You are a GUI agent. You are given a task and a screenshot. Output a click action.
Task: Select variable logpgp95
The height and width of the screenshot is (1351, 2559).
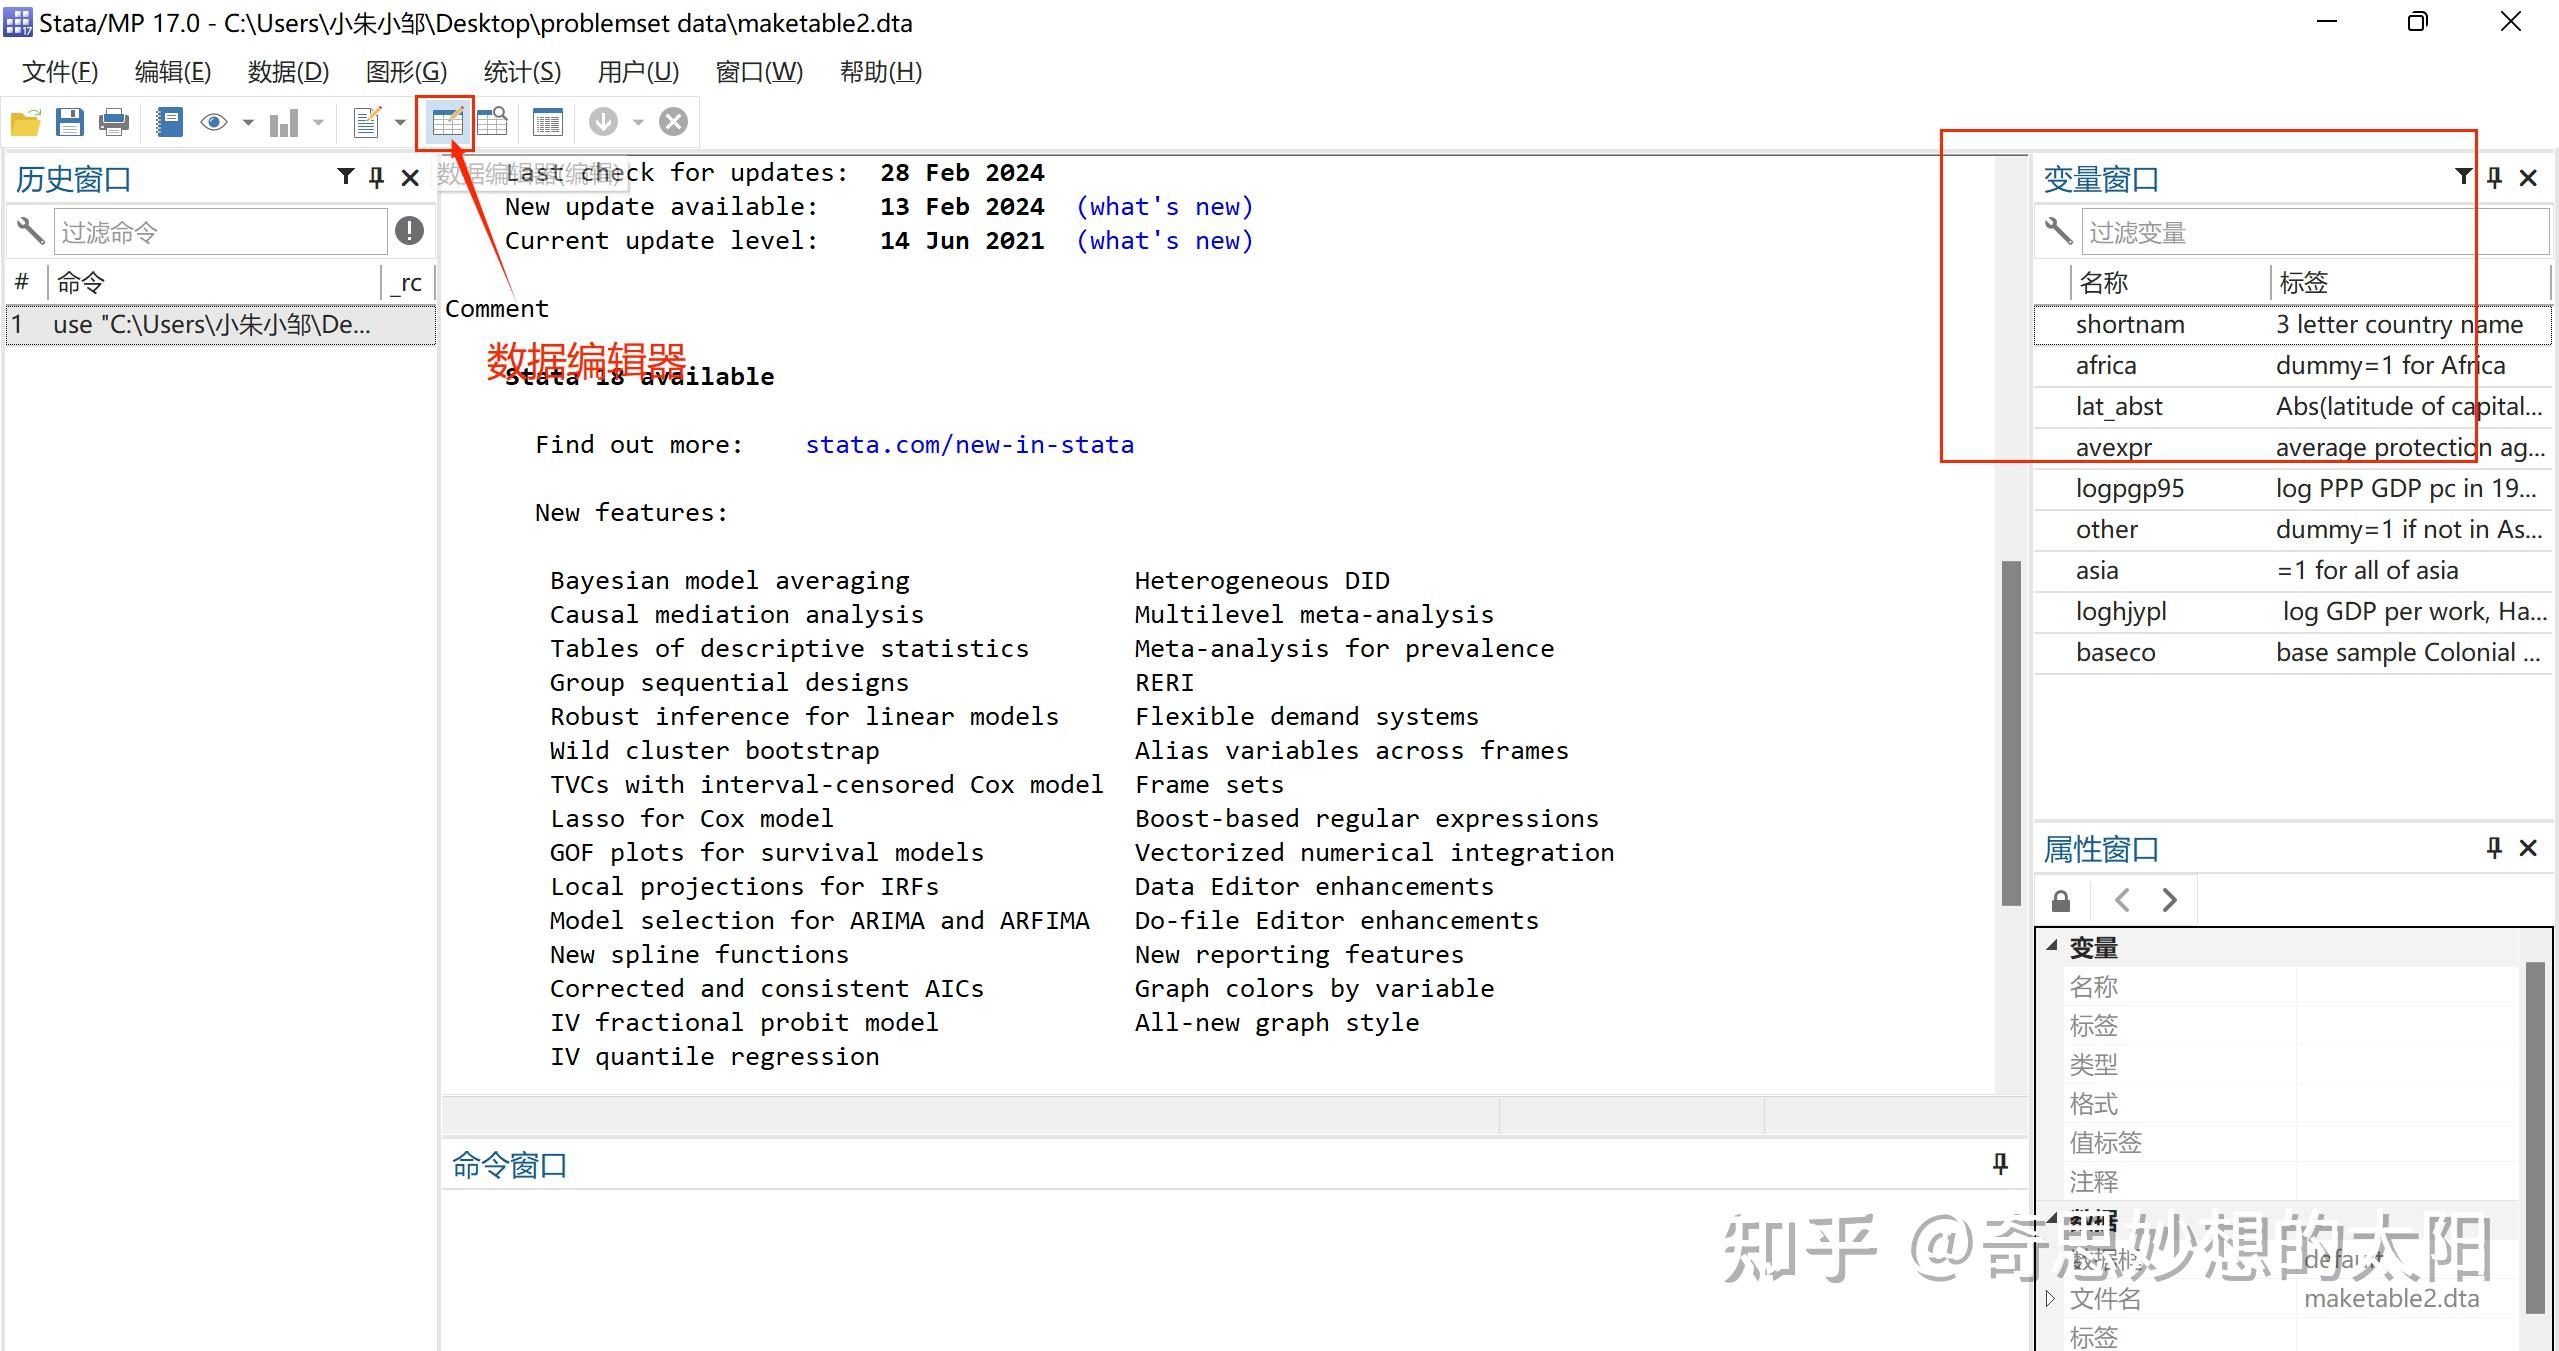[x=2293, y=489]
